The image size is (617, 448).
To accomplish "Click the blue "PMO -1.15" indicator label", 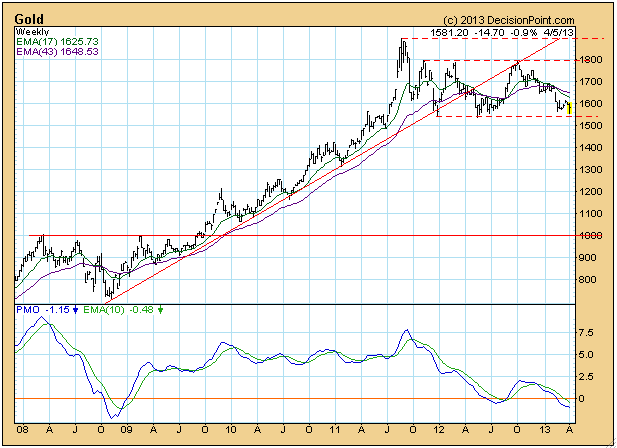I will click(43, 310).
